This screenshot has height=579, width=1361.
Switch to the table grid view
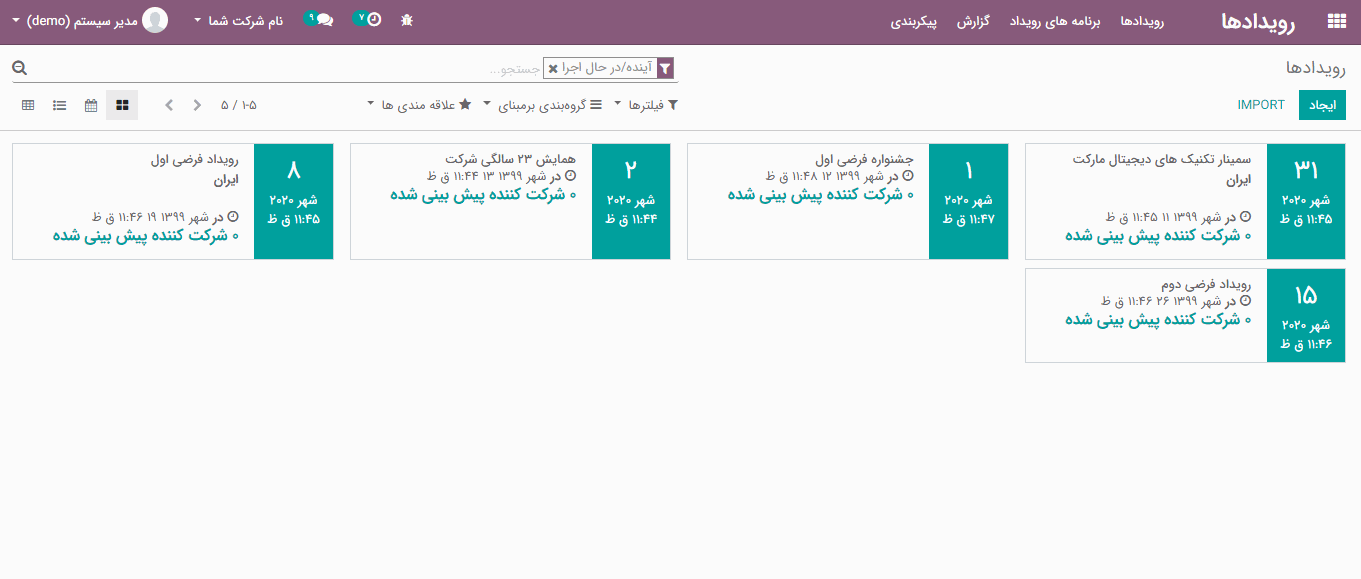28,105
